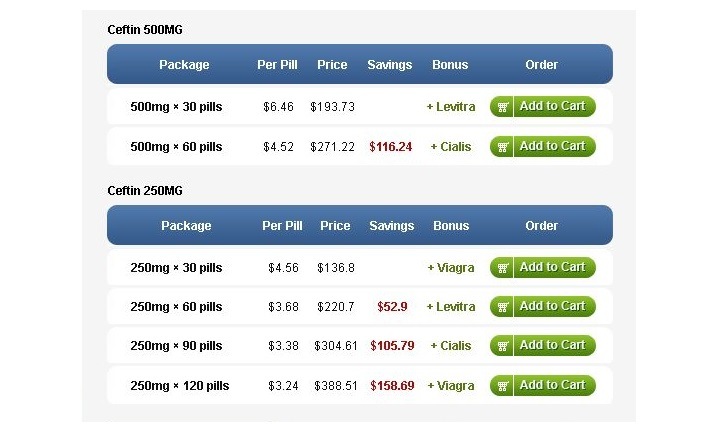
Task: Click cart icon for 250mg × 90 pills
Action: coord(502,346)
